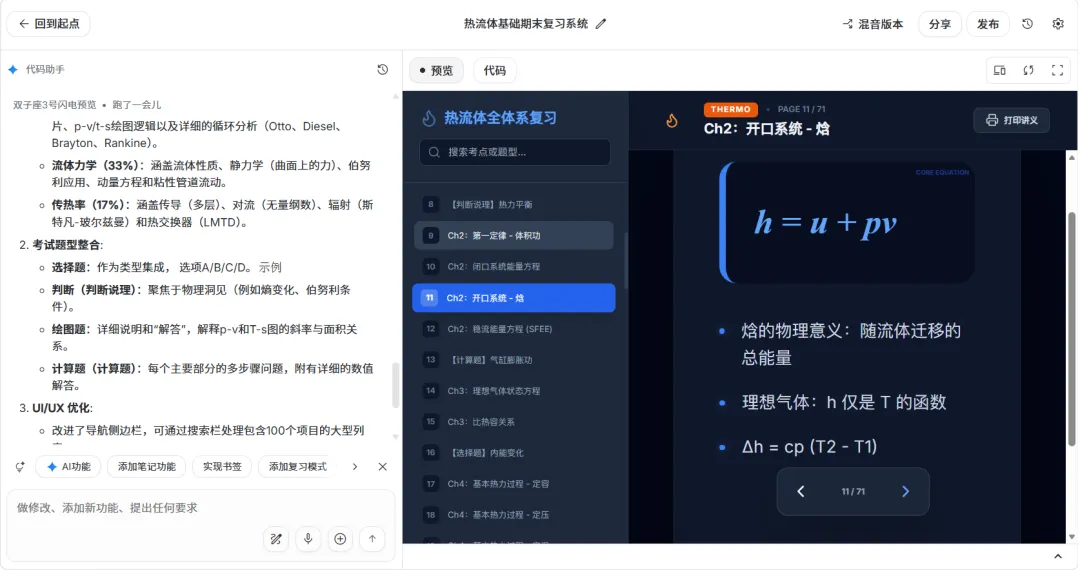Click the h = u + pv equation card
The image size is (1080, 570).
pyautogui.click(x=847, y=222)
